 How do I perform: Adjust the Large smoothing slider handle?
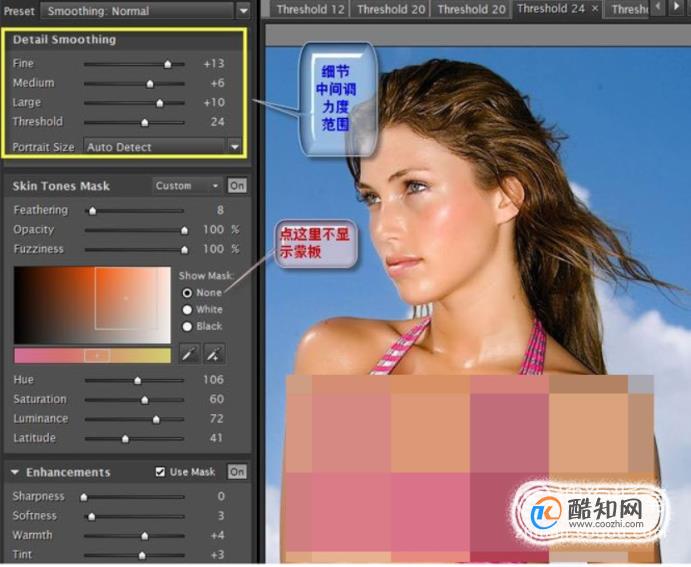160,103
